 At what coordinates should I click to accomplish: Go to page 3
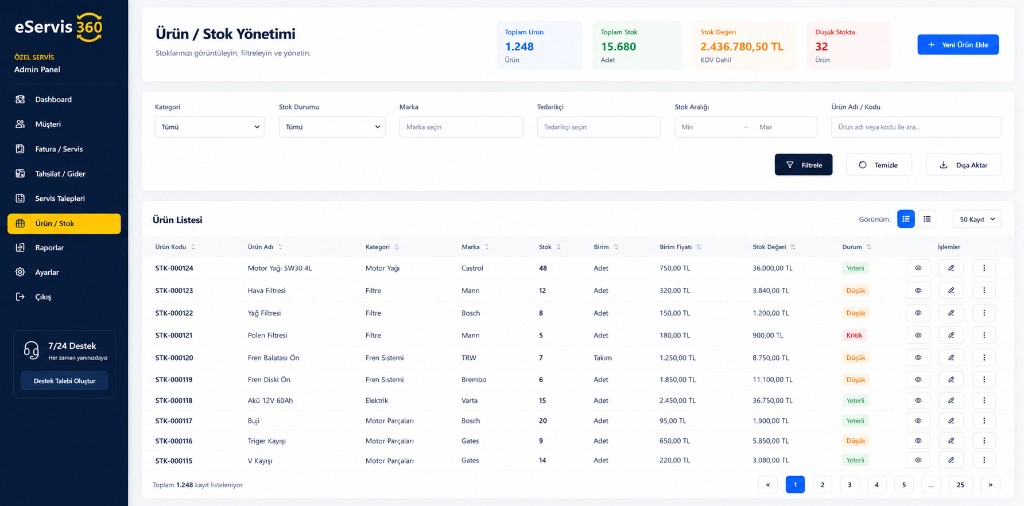[850, 484]
